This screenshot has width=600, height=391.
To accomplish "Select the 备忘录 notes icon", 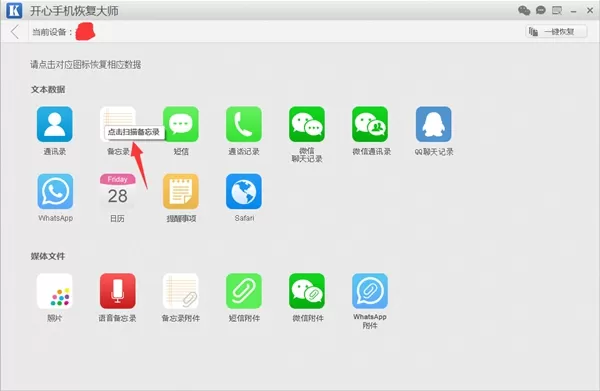I will (118, 124).
